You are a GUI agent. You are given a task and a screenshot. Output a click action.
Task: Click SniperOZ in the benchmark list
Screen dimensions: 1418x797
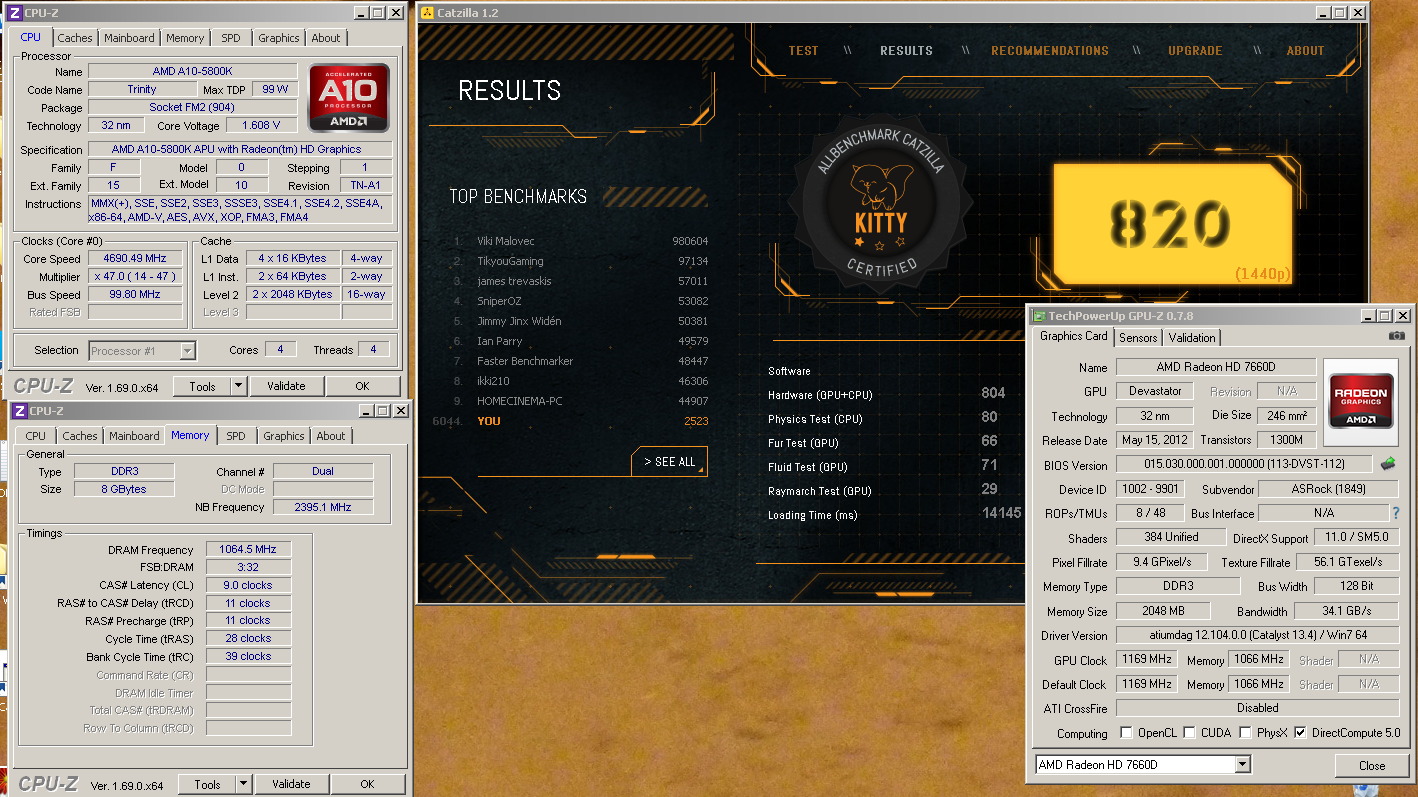point(579,301)
